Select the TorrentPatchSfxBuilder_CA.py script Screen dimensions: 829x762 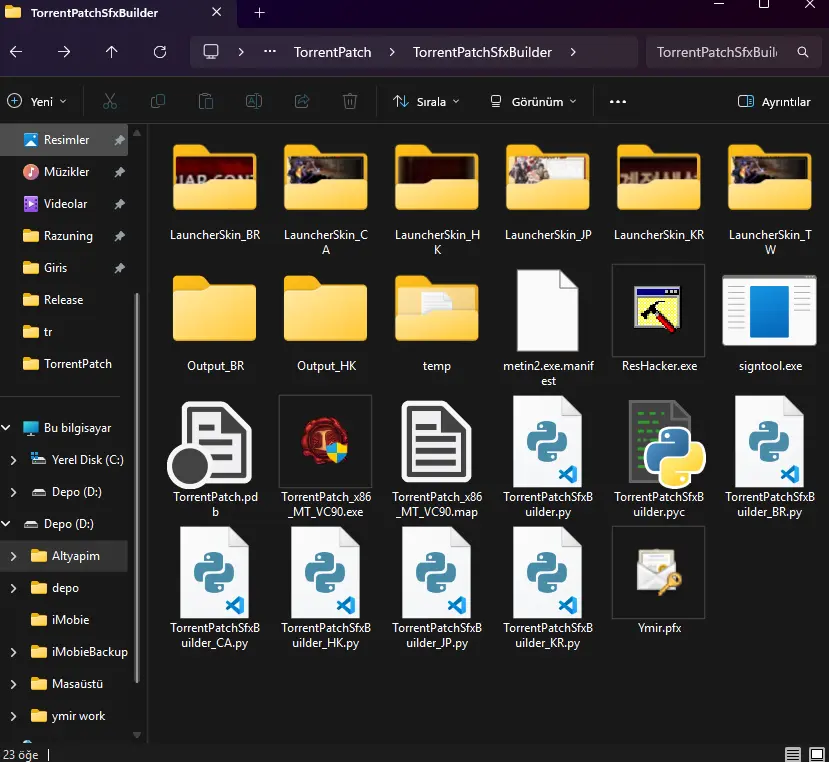pyautogui.click(x=214, y=572)
